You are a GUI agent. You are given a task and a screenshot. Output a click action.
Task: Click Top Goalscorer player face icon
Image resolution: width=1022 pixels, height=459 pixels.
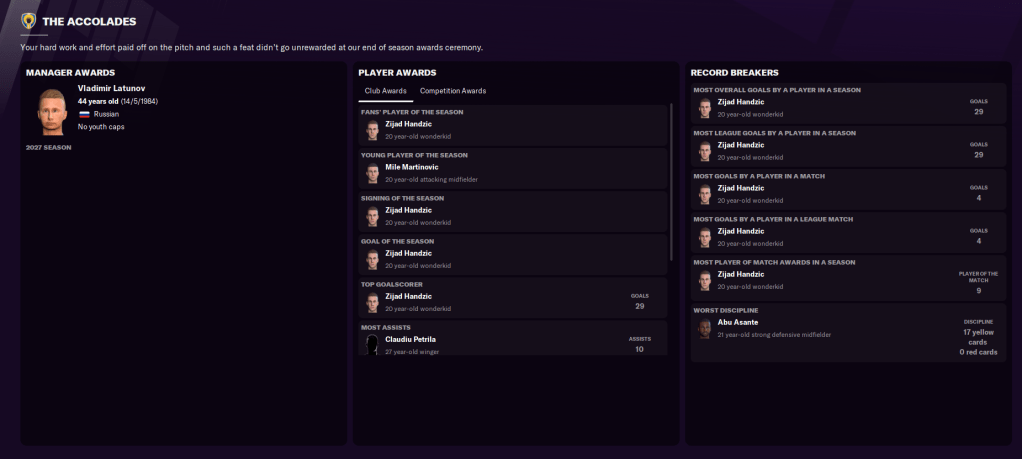pyautogui.click(x=372, y=302)
